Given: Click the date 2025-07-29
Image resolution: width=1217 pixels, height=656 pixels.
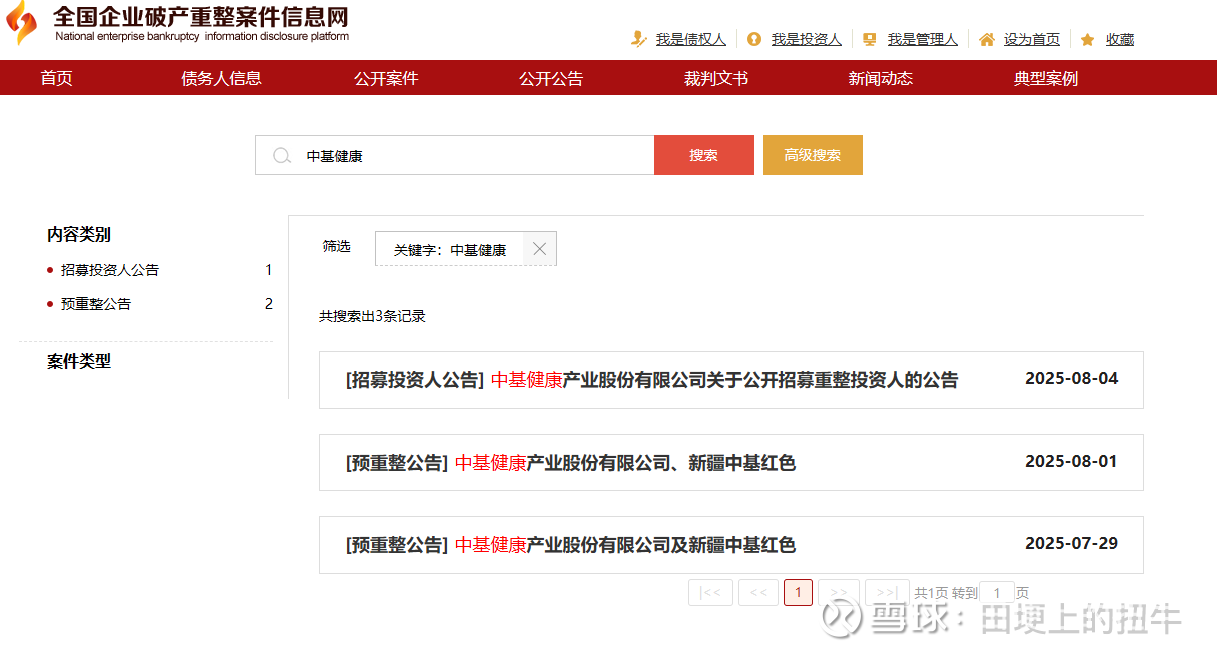Looking at the screenshot, I should click(x=1072, y=544).
